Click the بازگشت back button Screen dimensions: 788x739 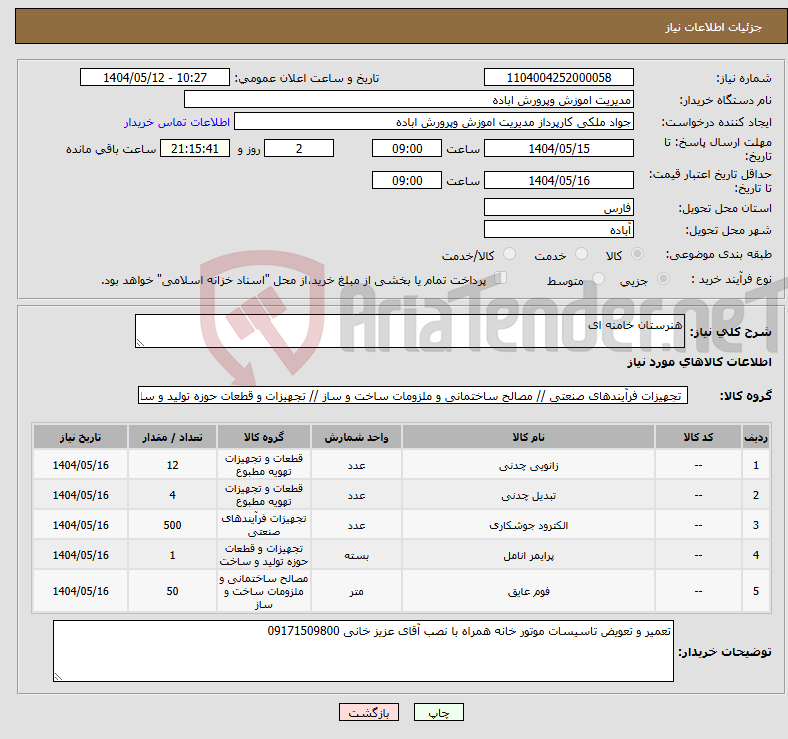[369, 712]
